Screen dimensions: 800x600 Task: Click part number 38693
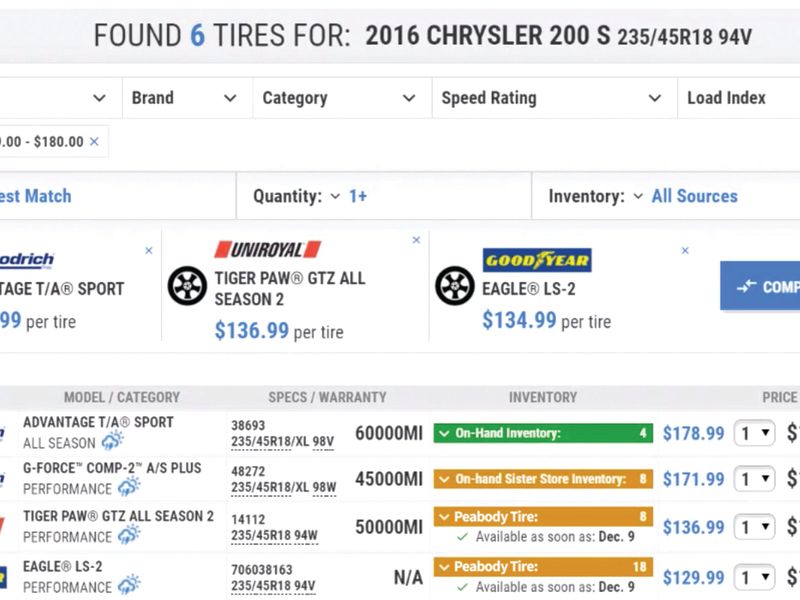248,426
